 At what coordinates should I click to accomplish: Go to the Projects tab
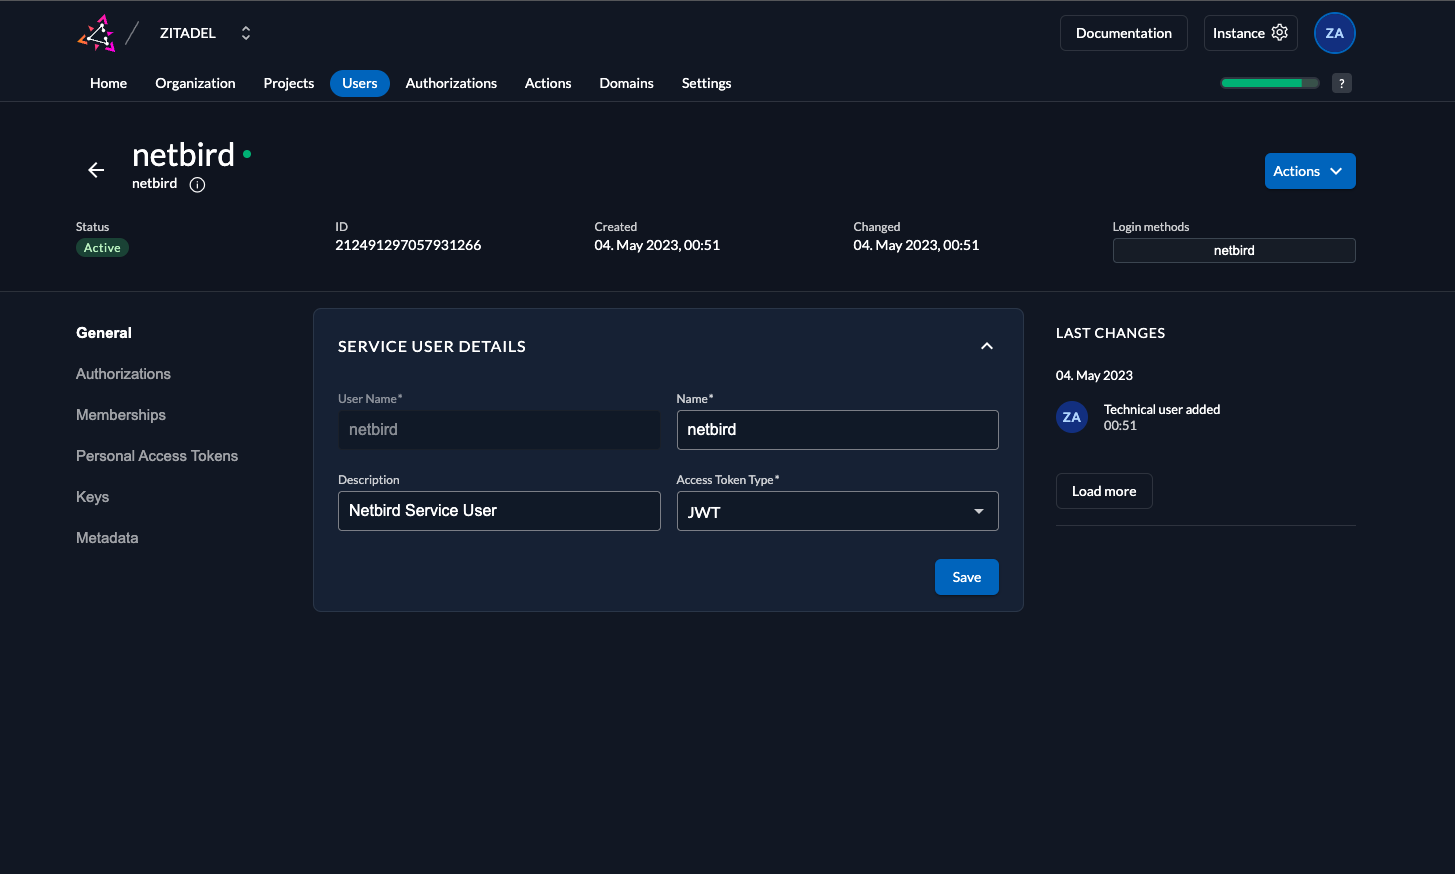[x=288, y=83]
